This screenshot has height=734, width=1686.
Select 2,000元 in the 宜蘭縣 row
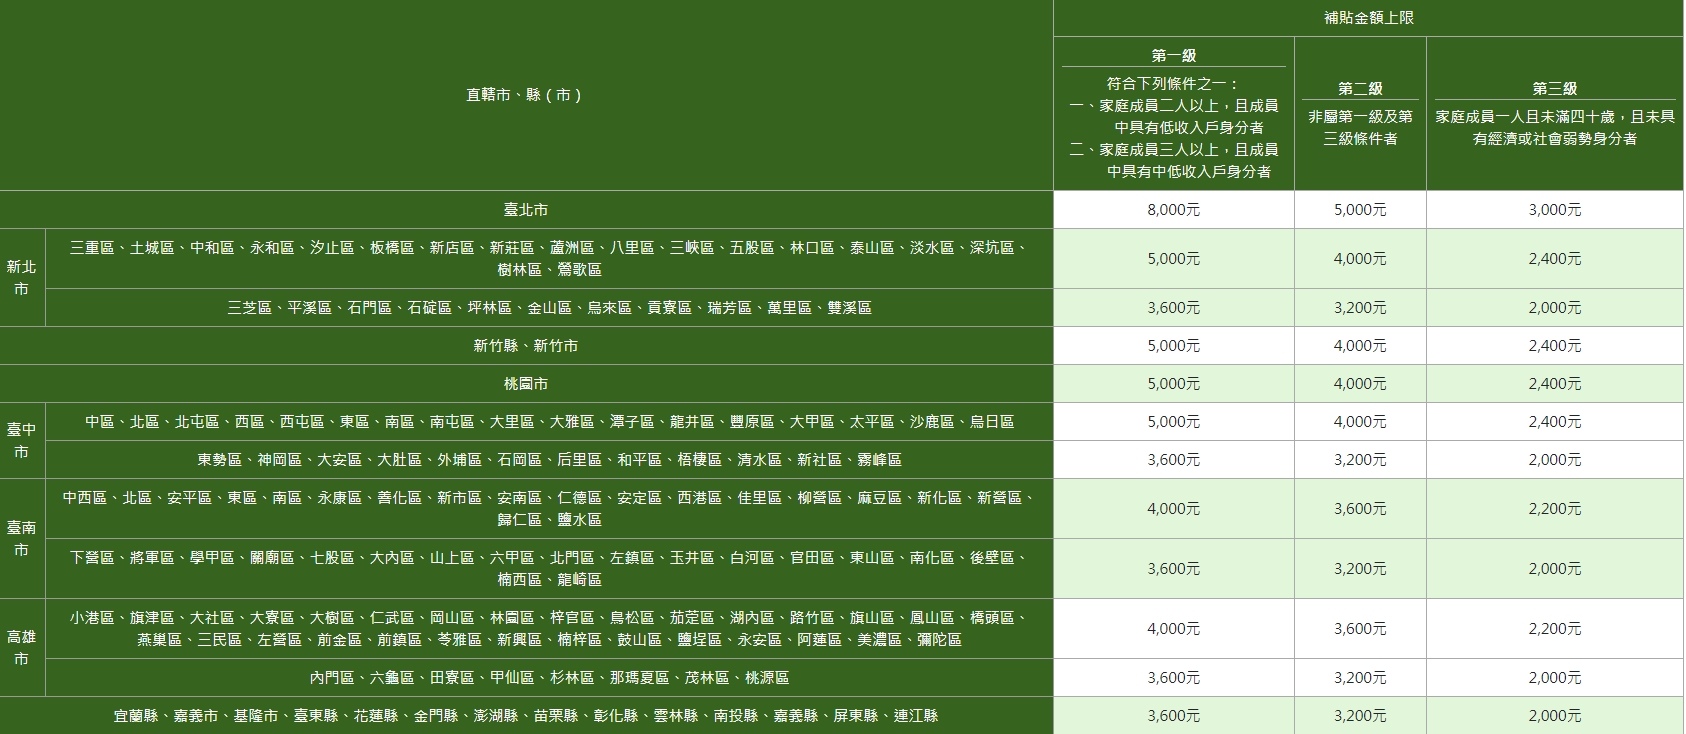pyautogui.click(x=1554, y=716)
